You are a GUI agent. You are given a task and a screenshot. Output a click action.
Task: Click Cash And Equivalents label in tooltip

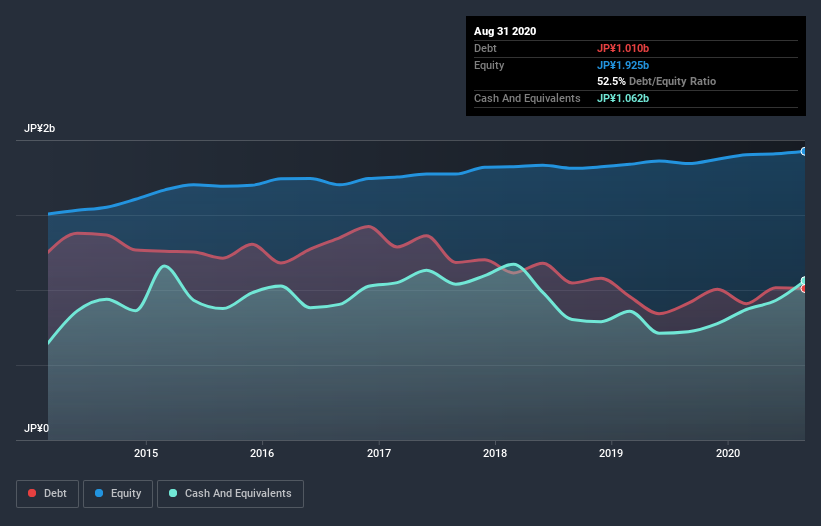tap(527, 98)
